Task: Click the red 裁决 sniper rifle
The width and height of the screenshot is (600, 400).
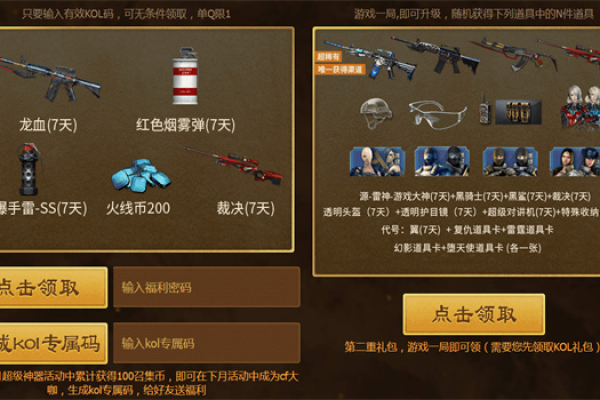Action: point(233,167)
